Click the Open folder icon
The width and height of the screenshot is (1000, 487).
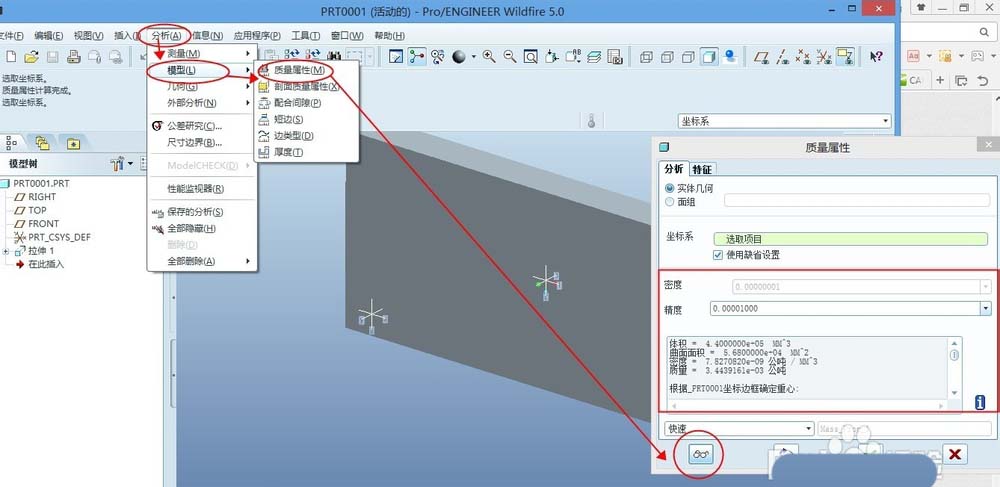[31, 57]
